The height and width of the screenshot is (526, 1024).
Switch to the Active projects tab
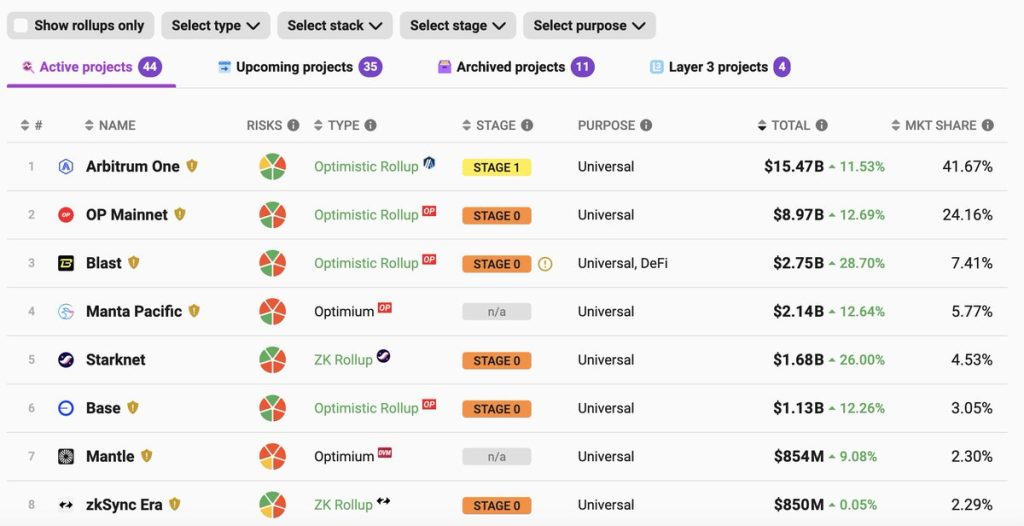point(91,67)
